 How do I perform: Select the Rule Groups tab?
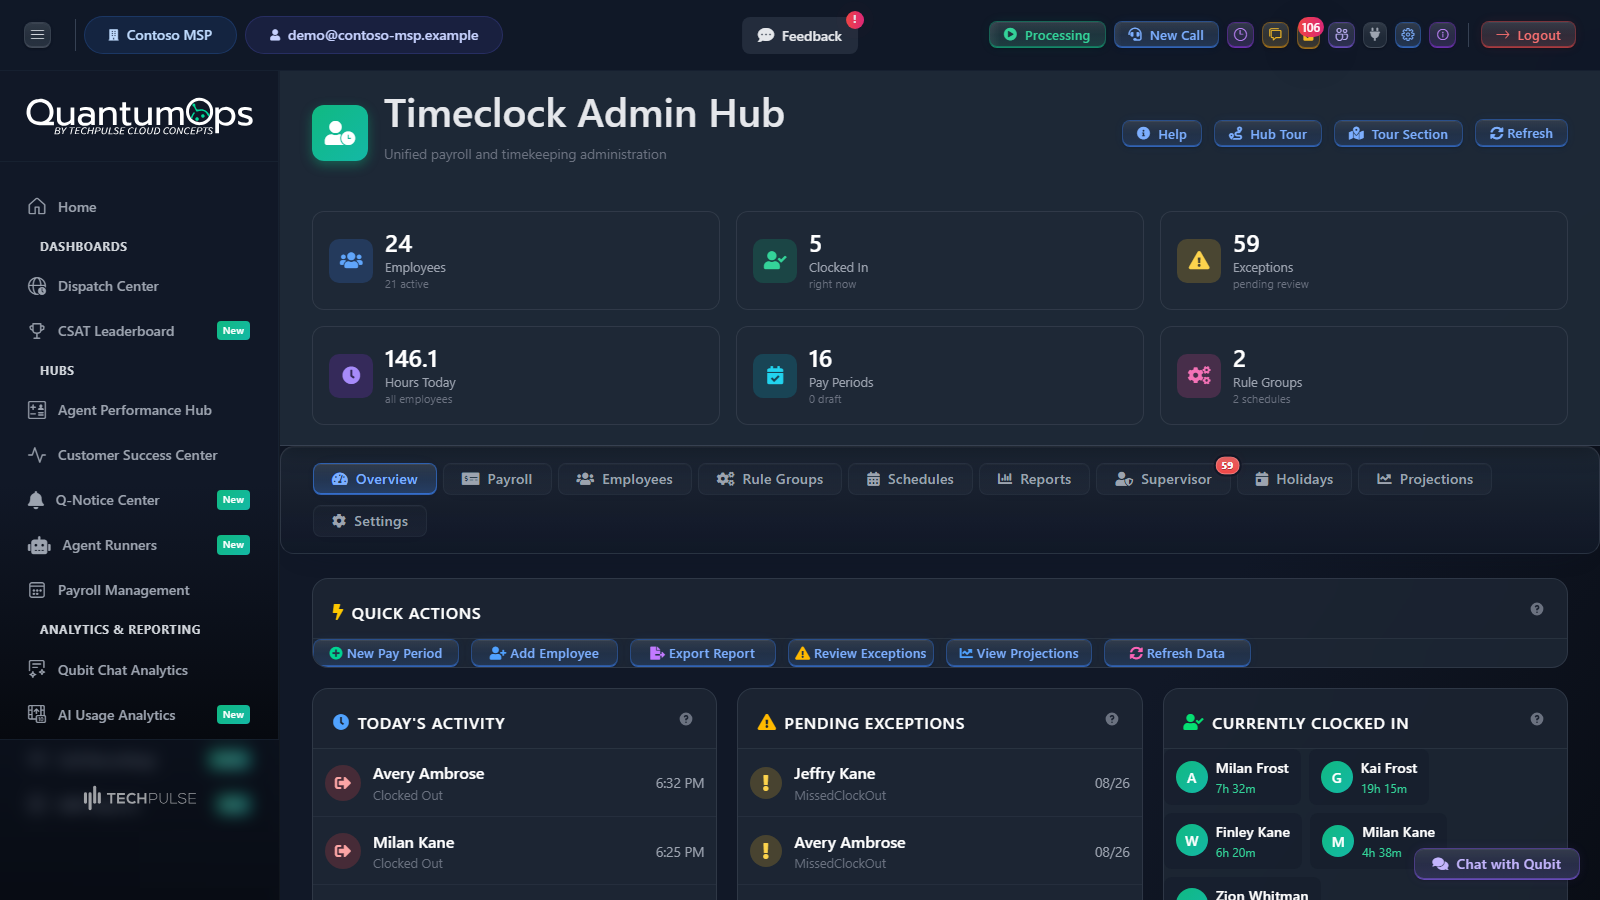[x=770, y=479]
